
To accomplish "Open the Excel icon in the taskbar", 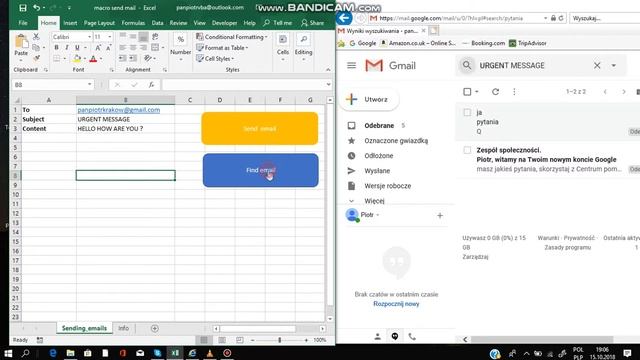I will (175, 353).
